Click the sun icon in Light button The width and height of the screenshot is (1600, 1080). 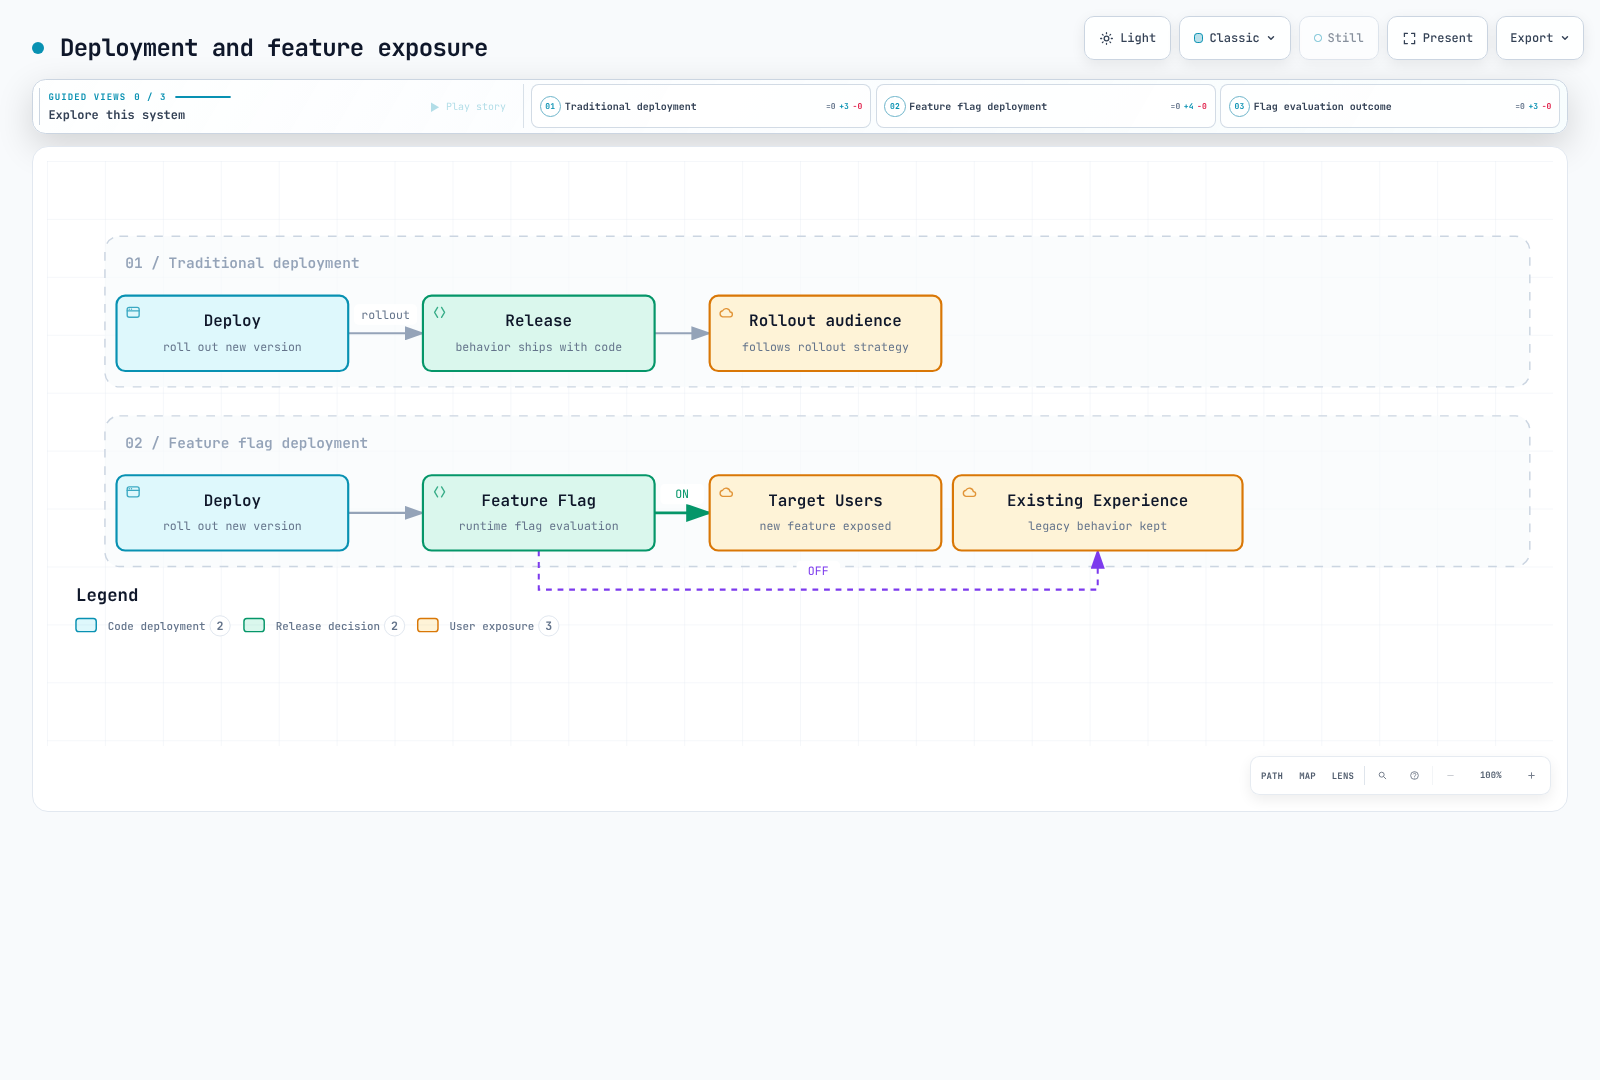coord(1106,38)
